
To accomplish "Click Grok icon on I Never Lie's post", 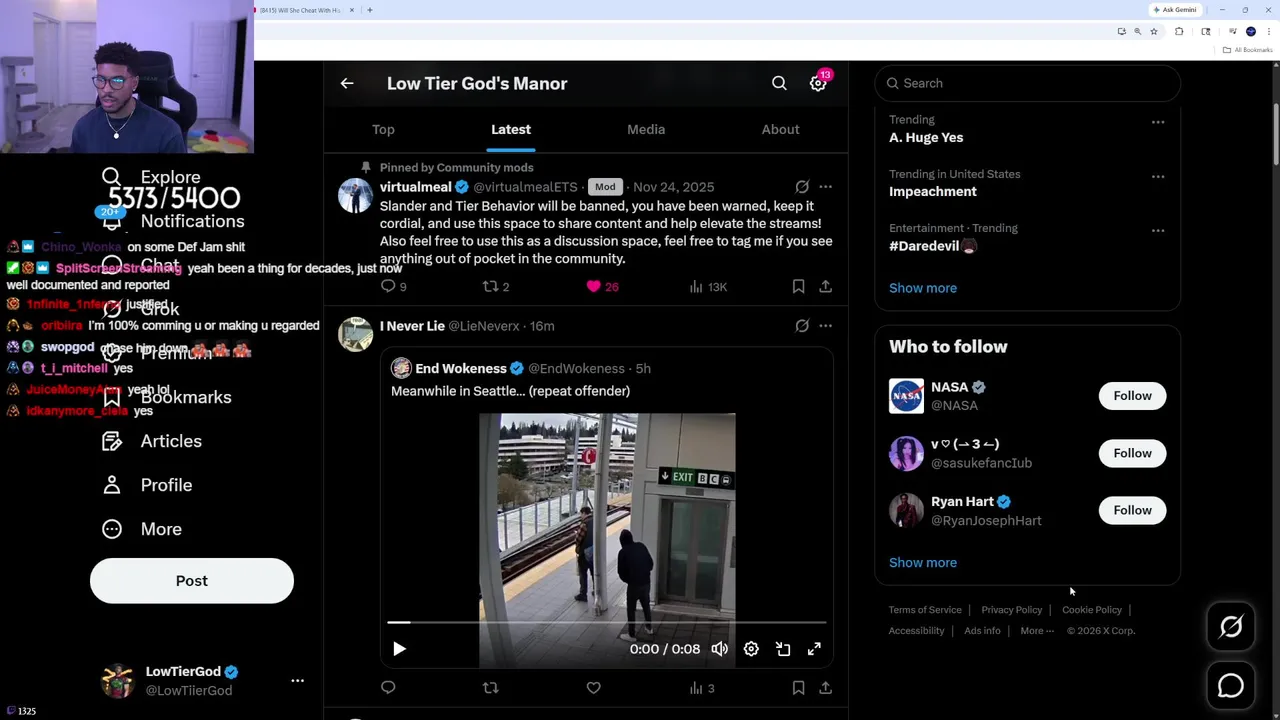I will pyautogui.click(x=802, y=326).
